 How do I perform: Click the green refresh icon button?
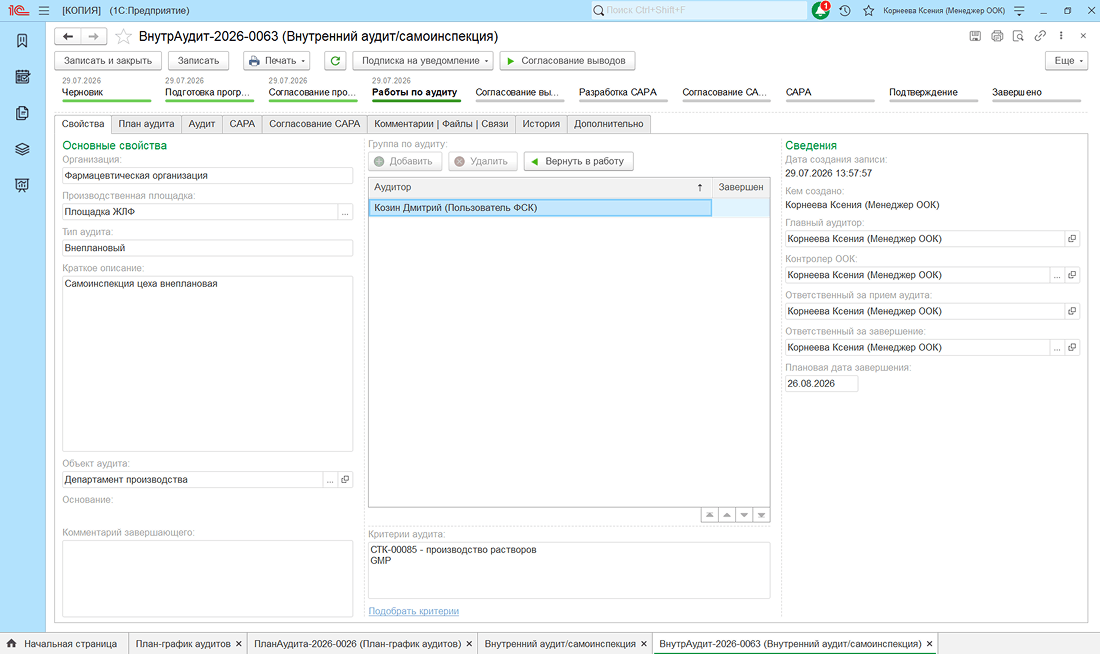(x=335, y=61)
